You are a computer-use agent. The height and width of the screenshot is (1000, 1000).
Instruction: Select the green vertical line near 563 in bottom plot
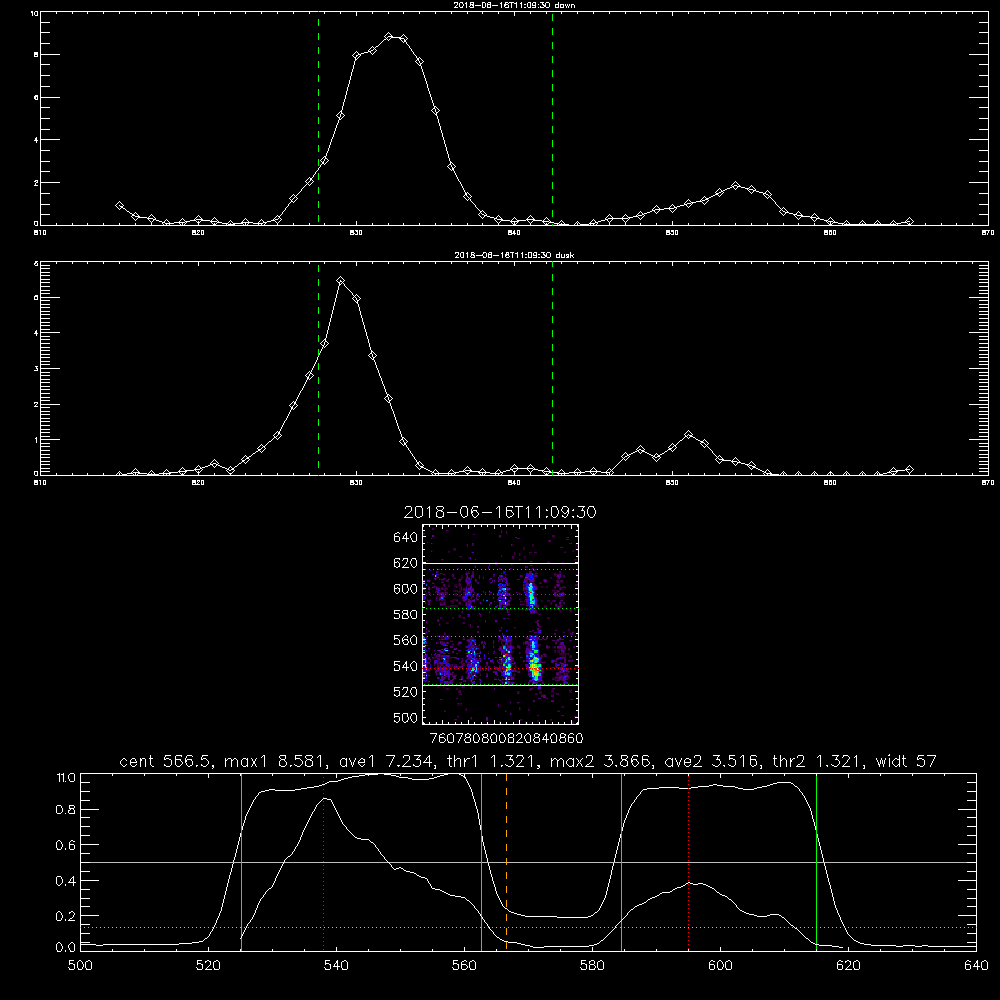point(482,861)
